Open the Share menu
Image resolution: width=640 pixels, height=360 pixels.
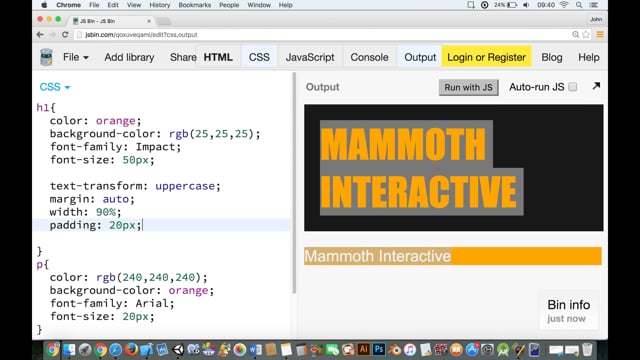[183, 57]
